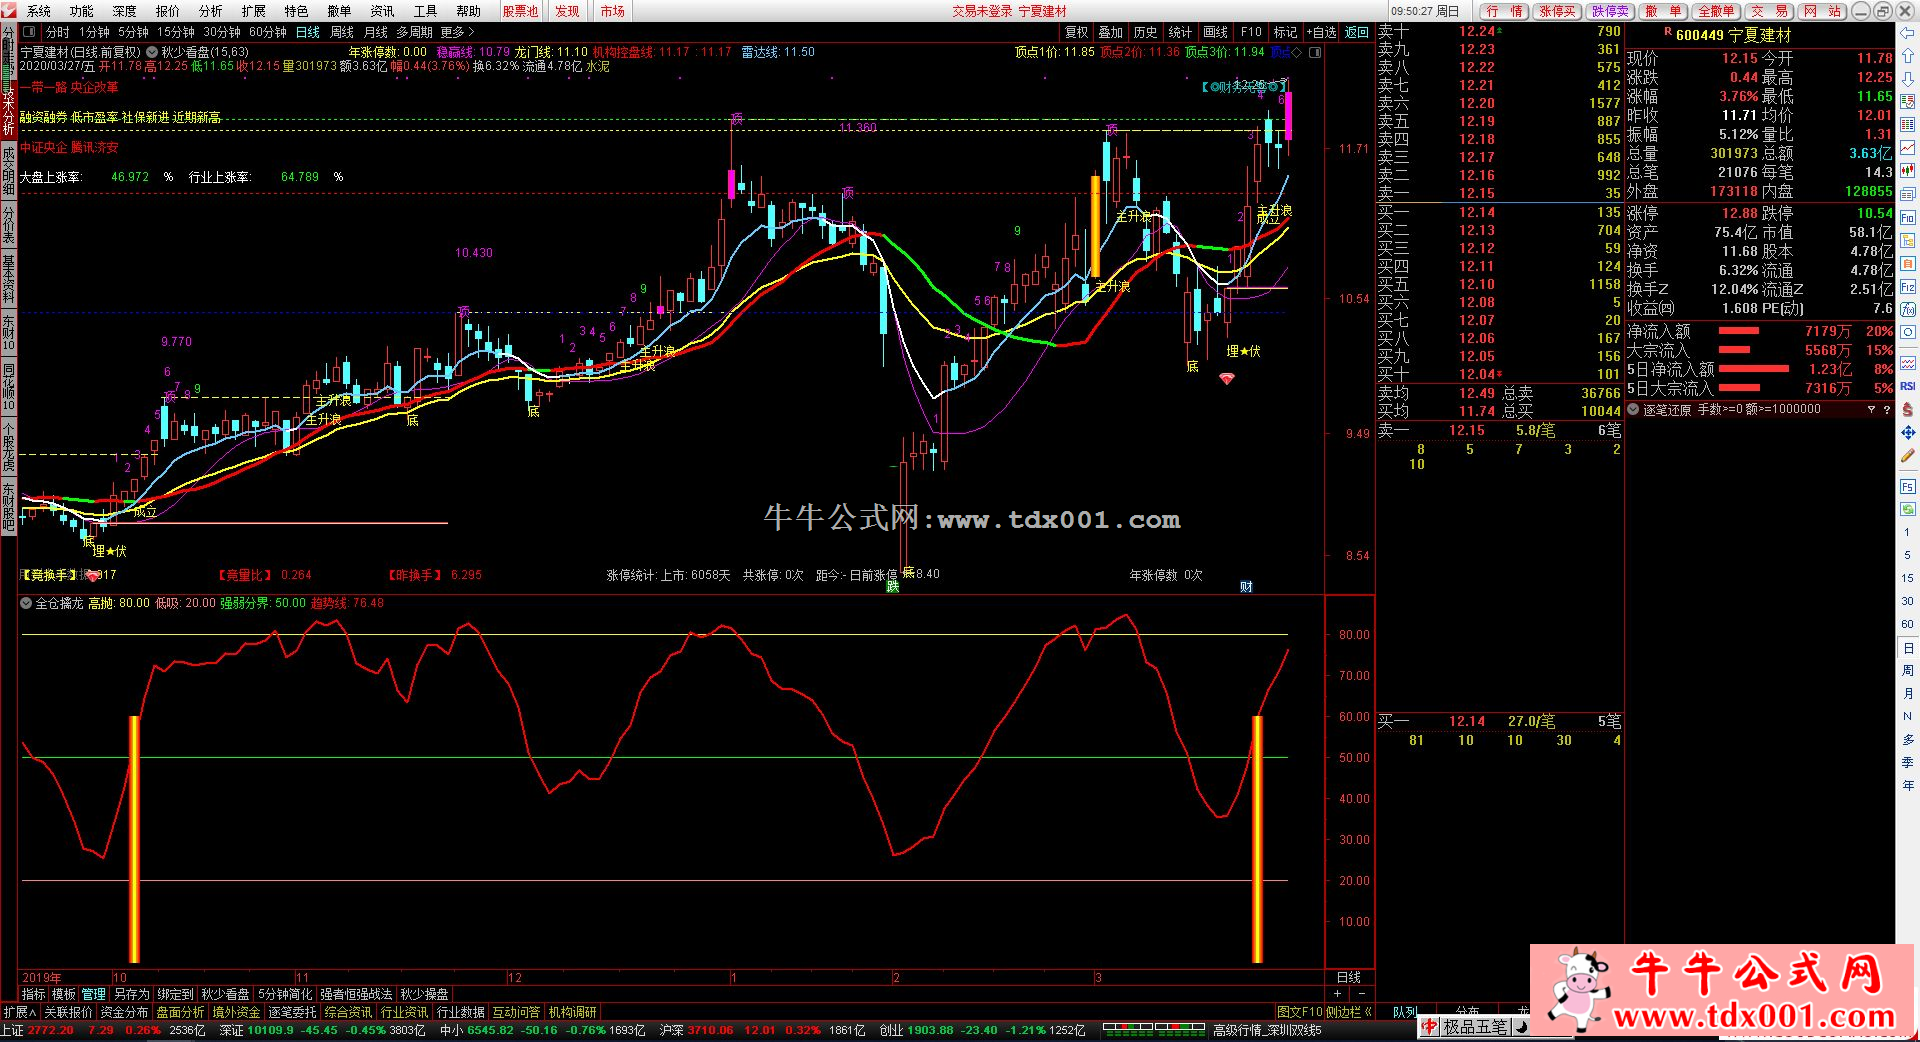Select the 60-minute period sidebar button
The width and height of the screenshot is (1920, 1042).
pos(1907,624)
